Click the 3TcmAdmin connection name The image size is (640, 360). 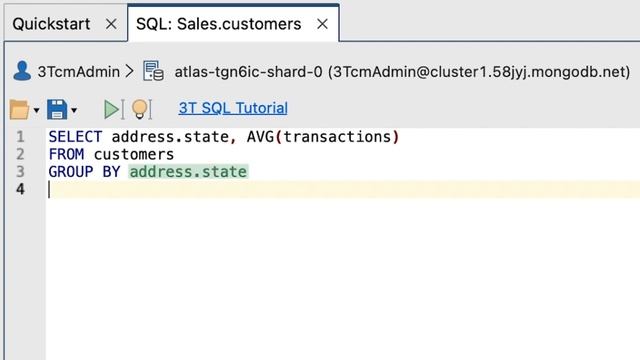tap(79, 72)
